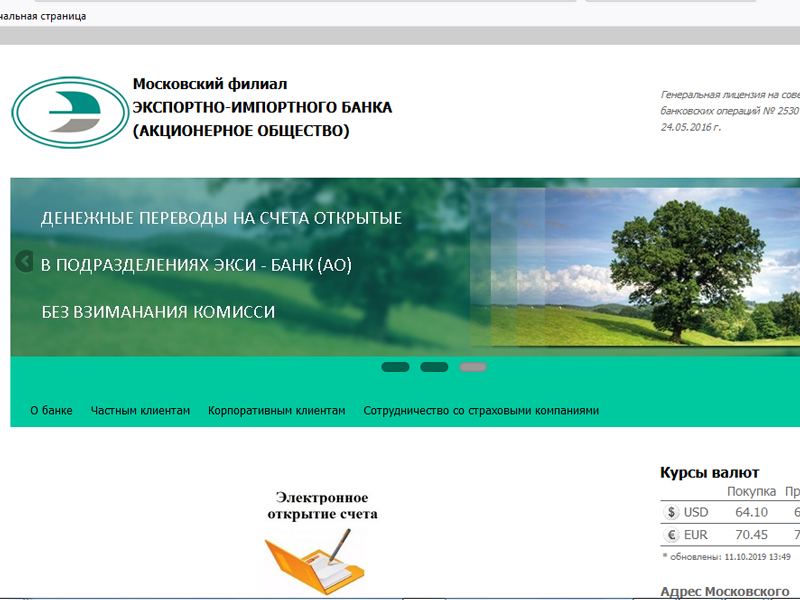Click banner text "В ПОДРАЗДЕЛЕНИЯХ ЭКСИ - БАНК (АО)"
The height and width of the screenshot is (600, 800).
tap(196, 265)
